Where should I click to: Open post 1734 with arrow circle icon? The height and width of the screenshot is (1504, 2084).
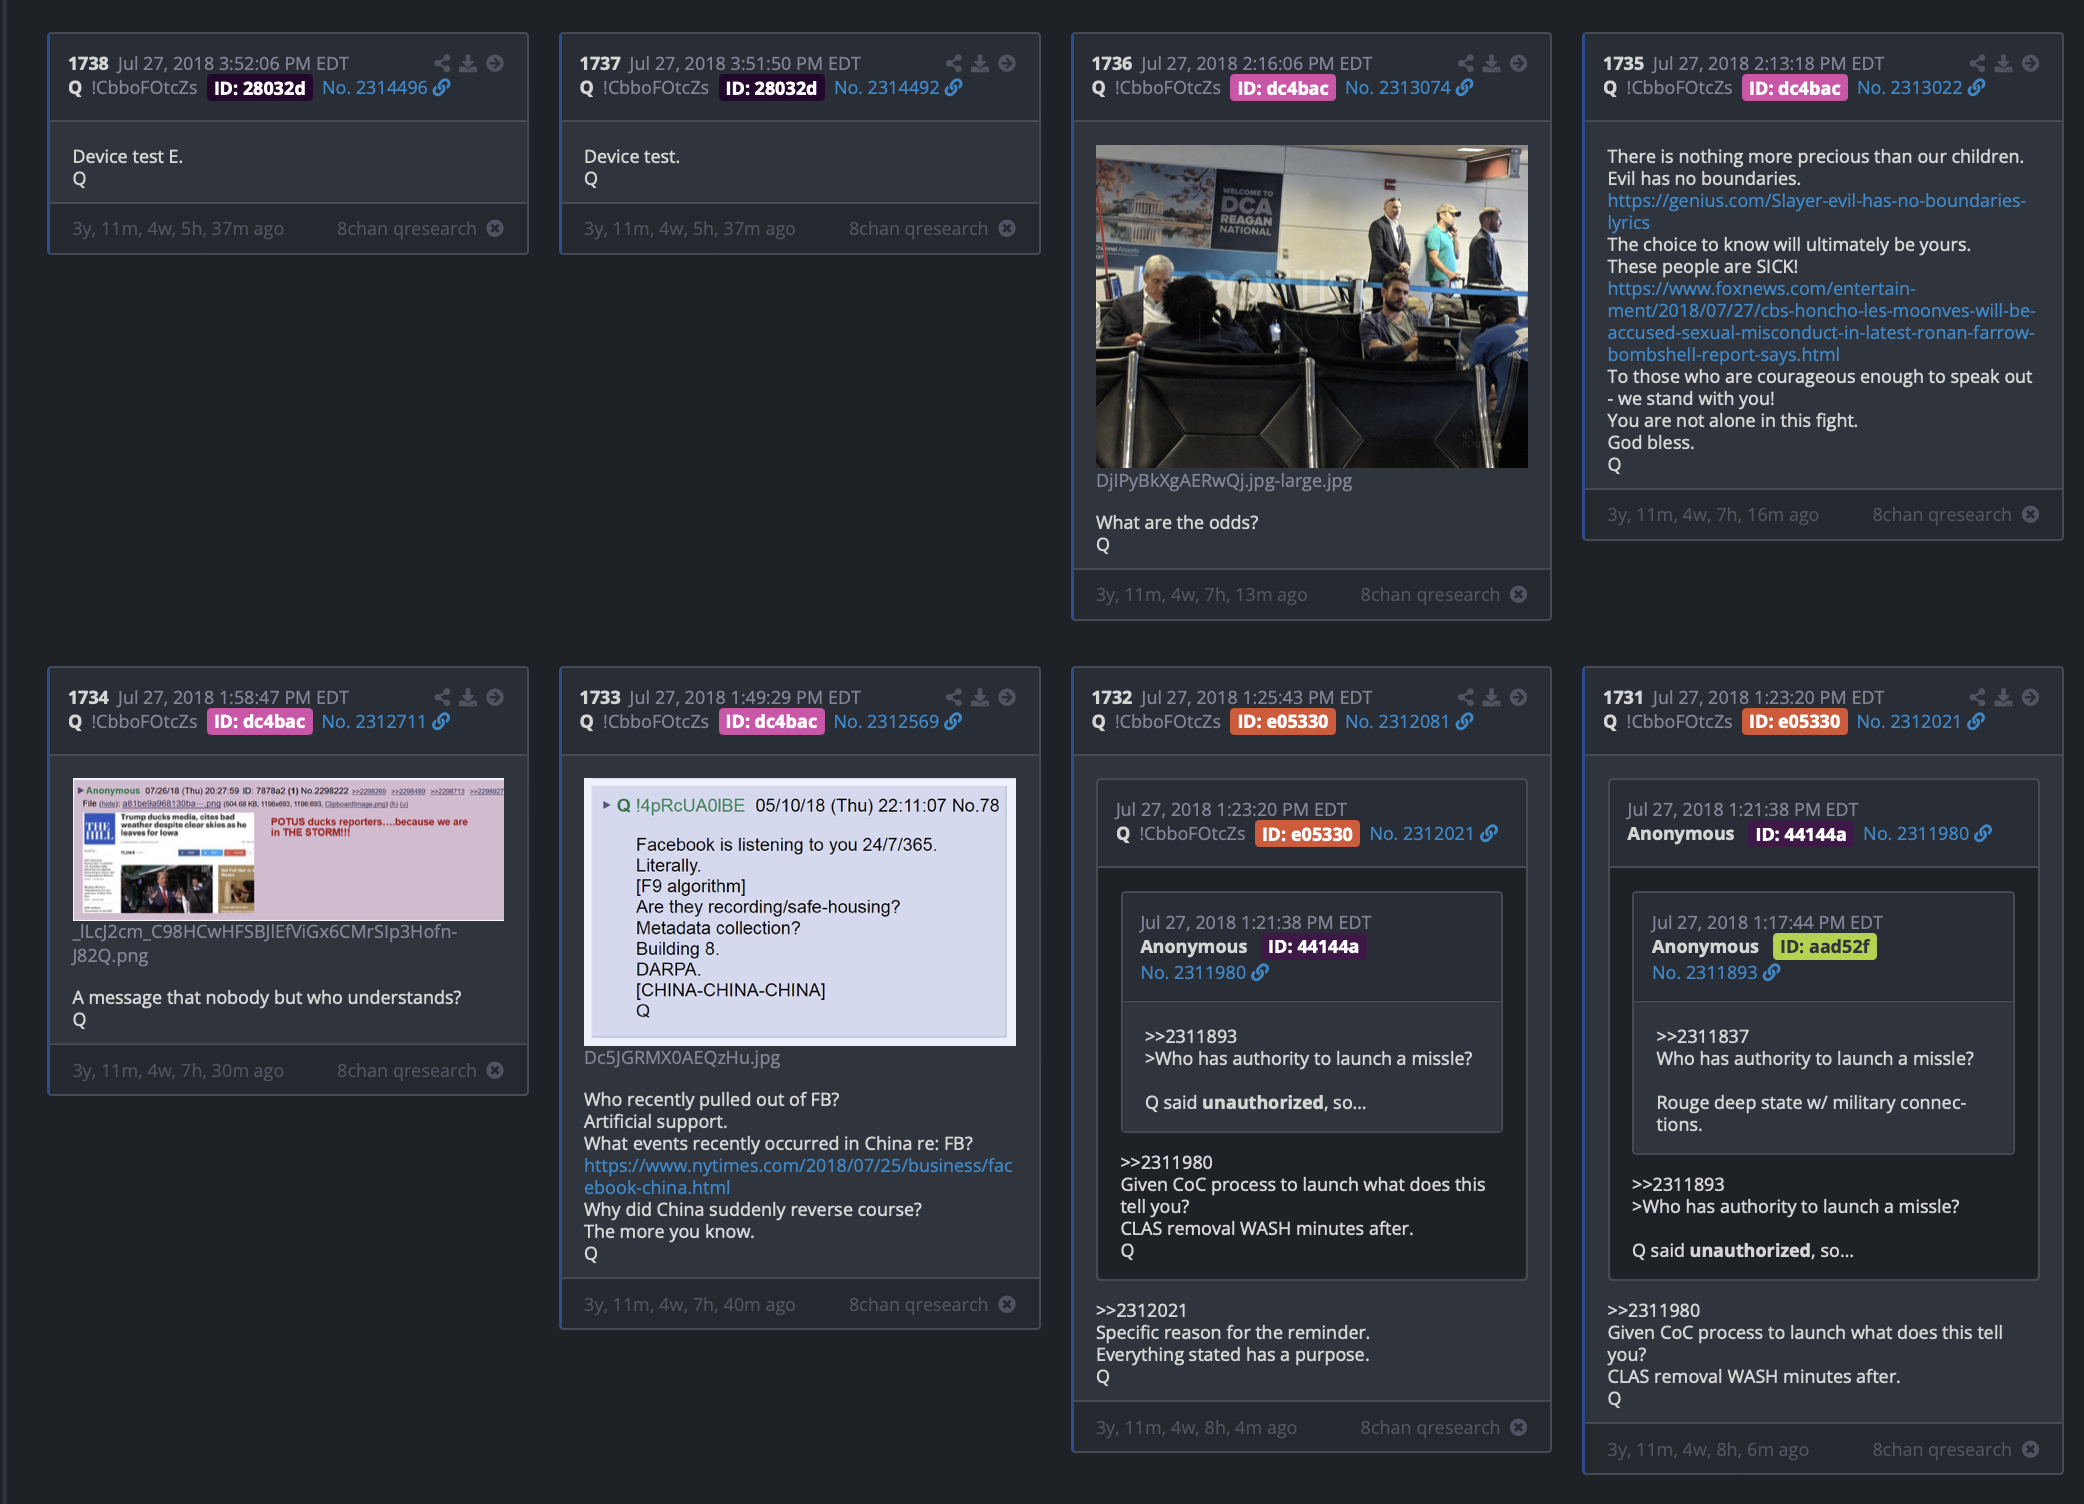pyautogui.click(x=495, y=697)
